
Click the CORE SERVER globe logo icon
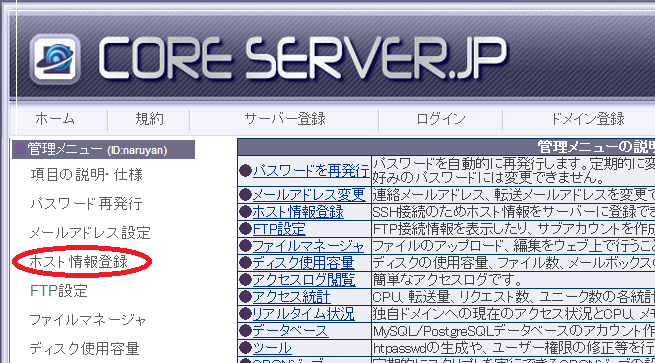click(55, 59)
